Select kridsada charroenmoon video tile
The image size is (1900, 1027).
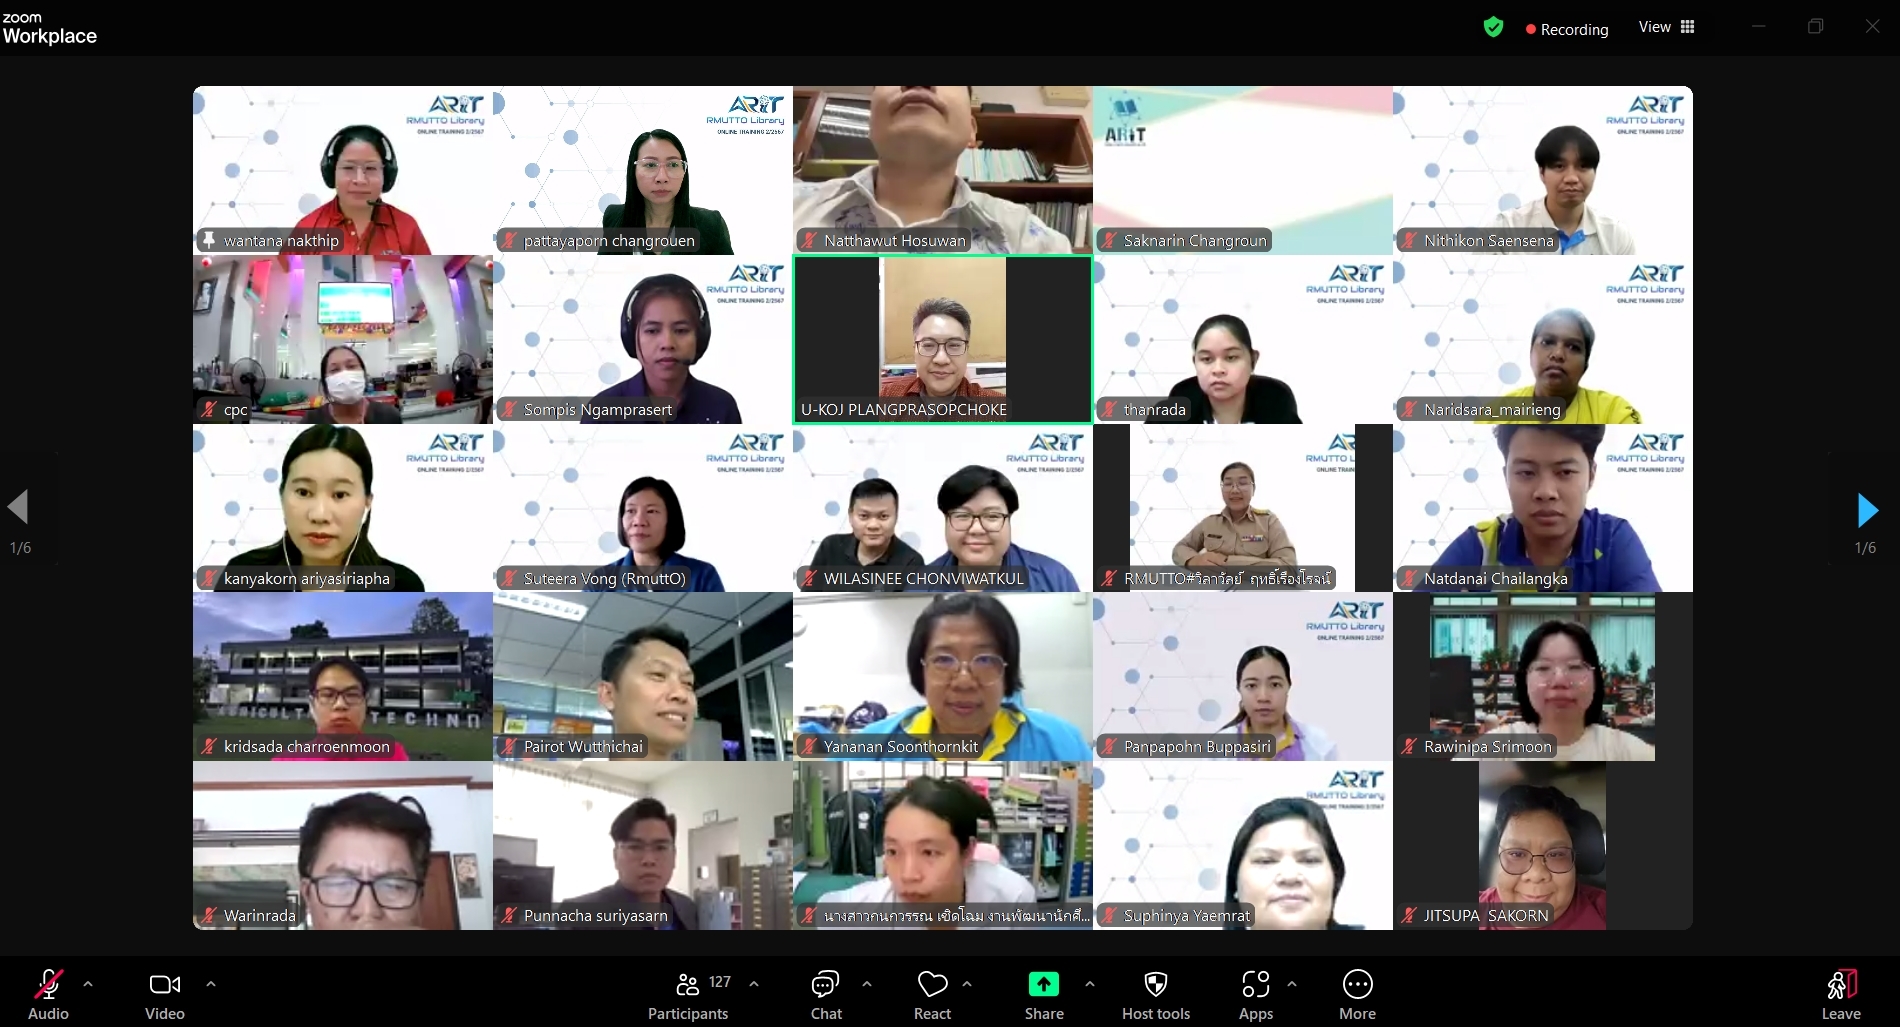coord(343,676)
